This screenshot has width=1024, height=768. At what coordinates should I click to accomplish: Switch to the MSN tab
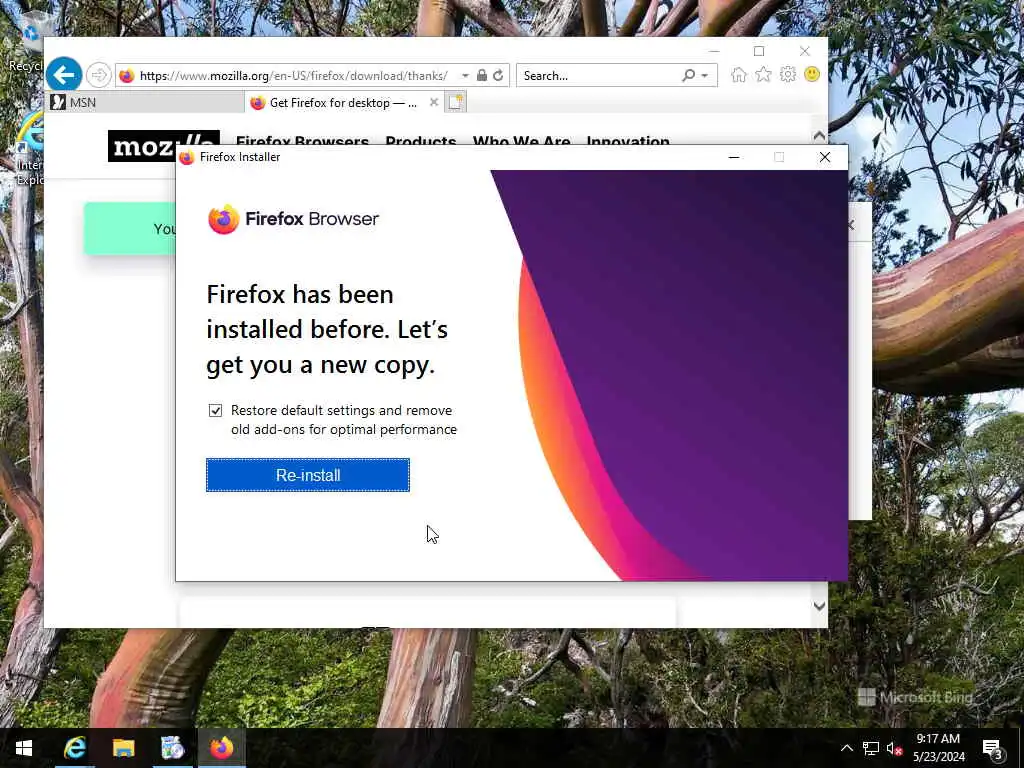(x=144, y=103)
